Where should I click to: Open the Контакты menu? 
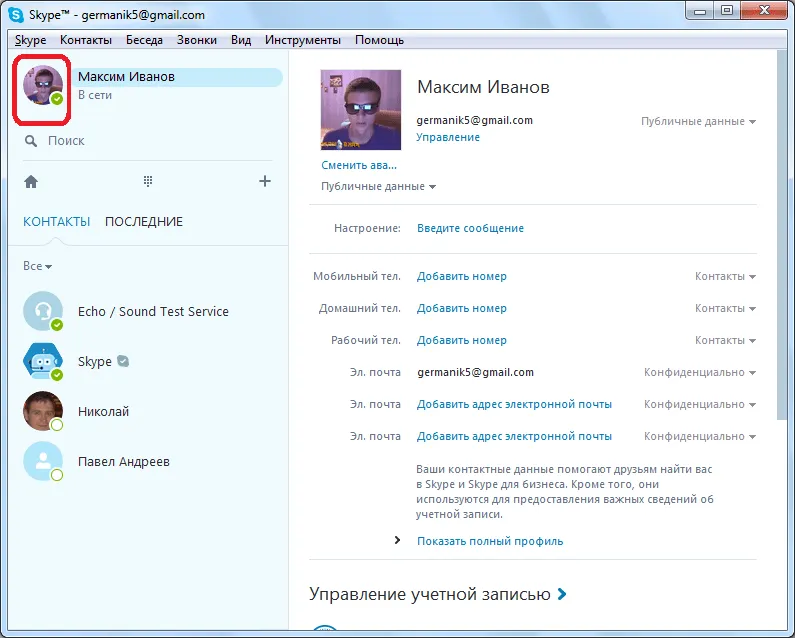click(86, 40)
